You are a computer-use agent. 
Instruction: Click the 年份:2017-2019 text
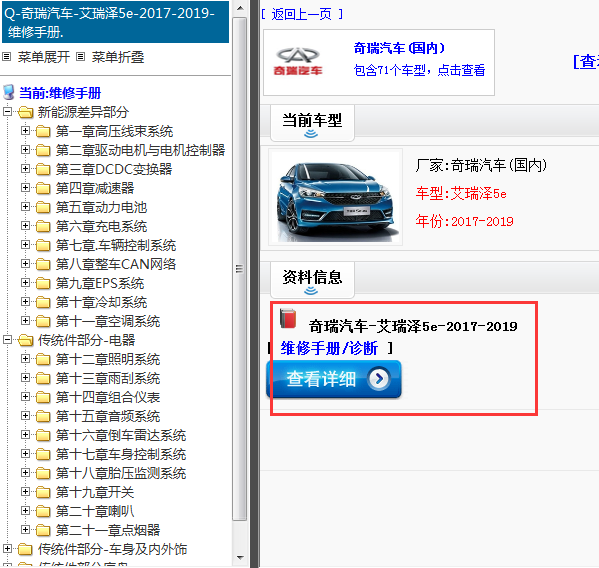(x=465, y=221)
